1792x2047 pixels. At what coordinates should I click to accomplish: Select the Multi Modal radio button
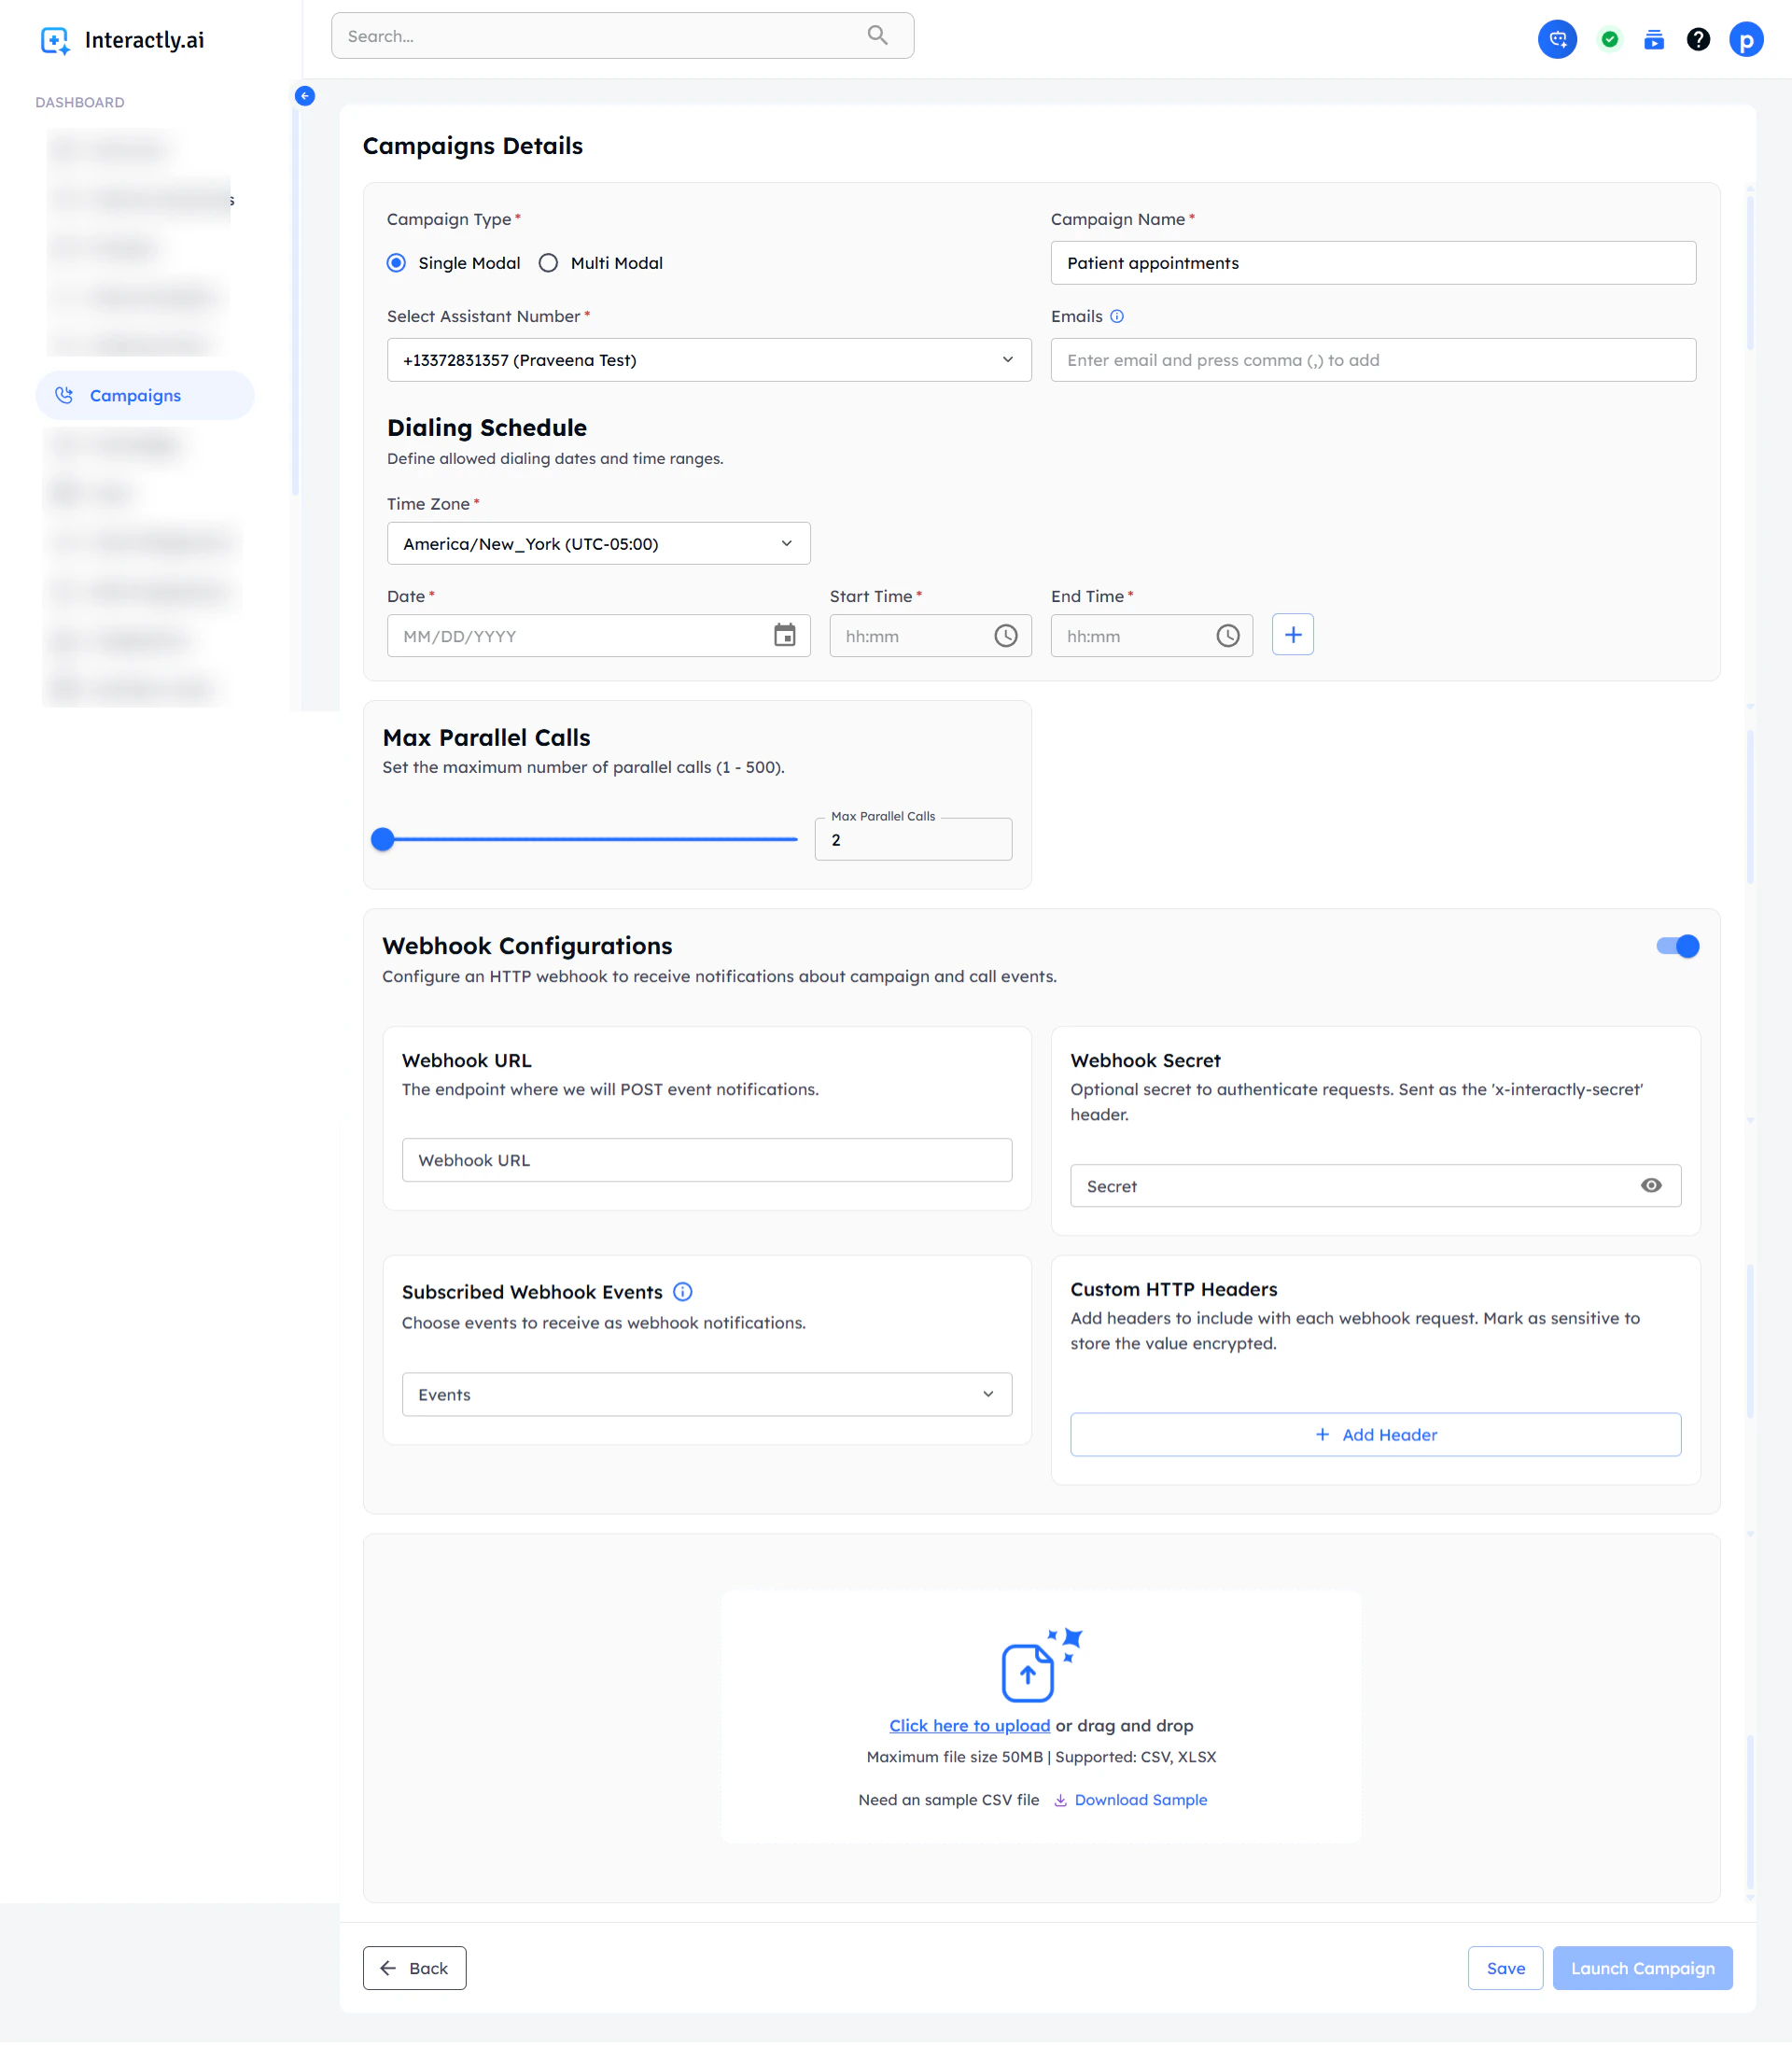coord(548,263)
